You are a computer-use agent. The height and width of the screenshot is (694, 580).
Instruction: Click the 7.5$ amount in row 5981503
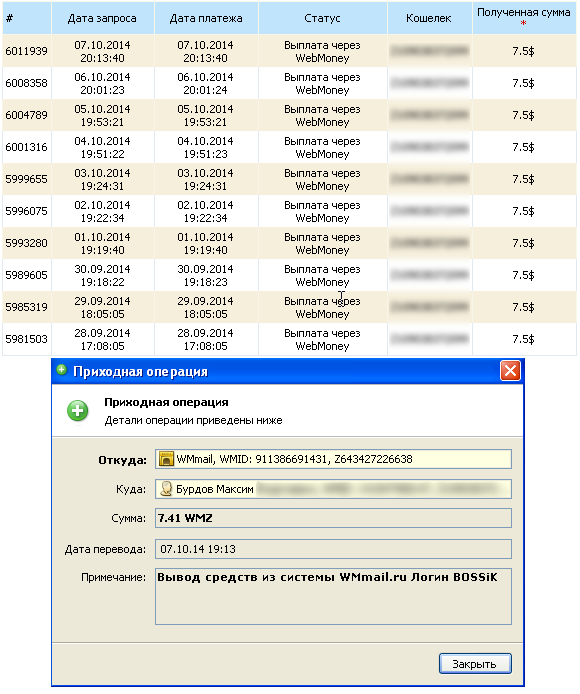(x=524, y=339)
